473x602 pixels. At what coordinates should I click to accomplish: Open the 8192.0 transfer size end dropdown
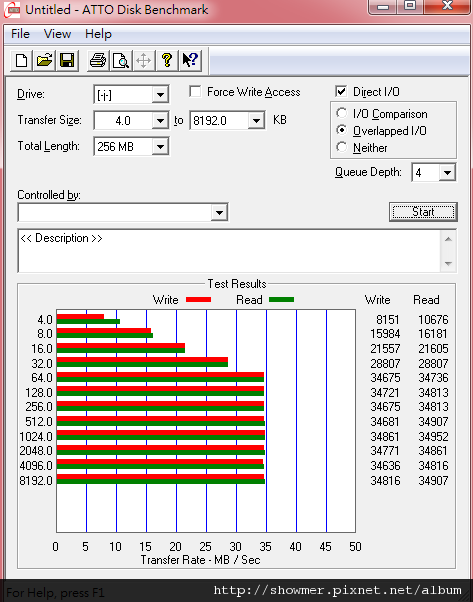(256, 121)
